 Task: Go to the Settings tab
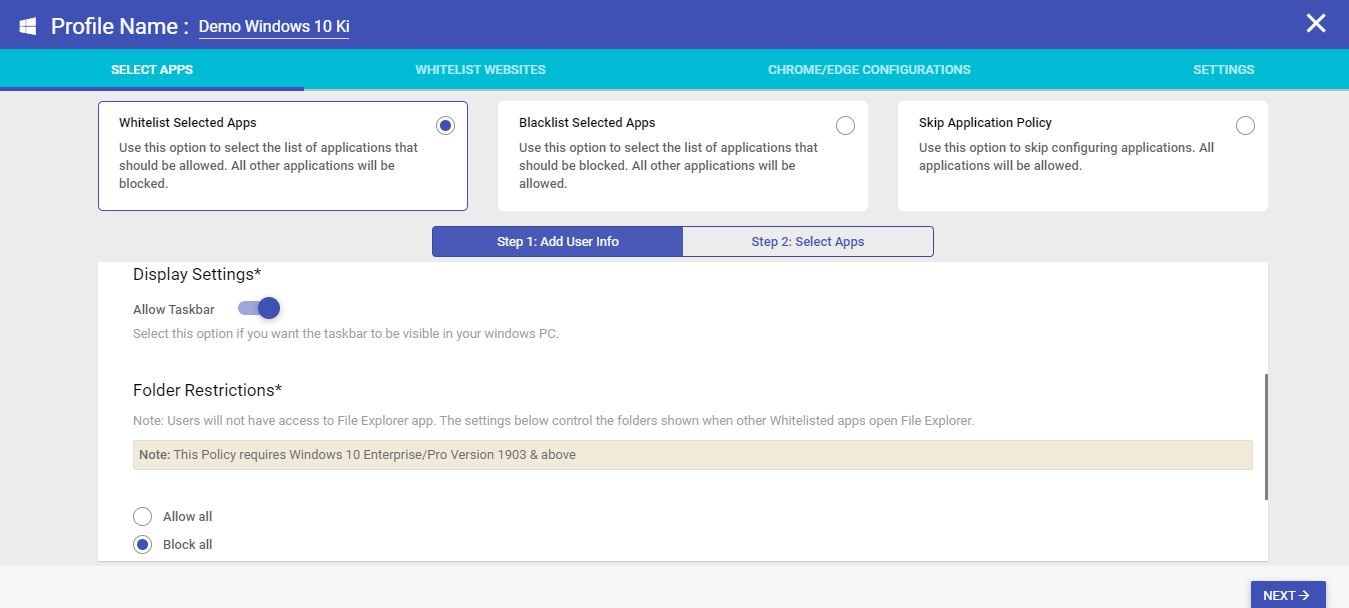[x=1223, y=70]
